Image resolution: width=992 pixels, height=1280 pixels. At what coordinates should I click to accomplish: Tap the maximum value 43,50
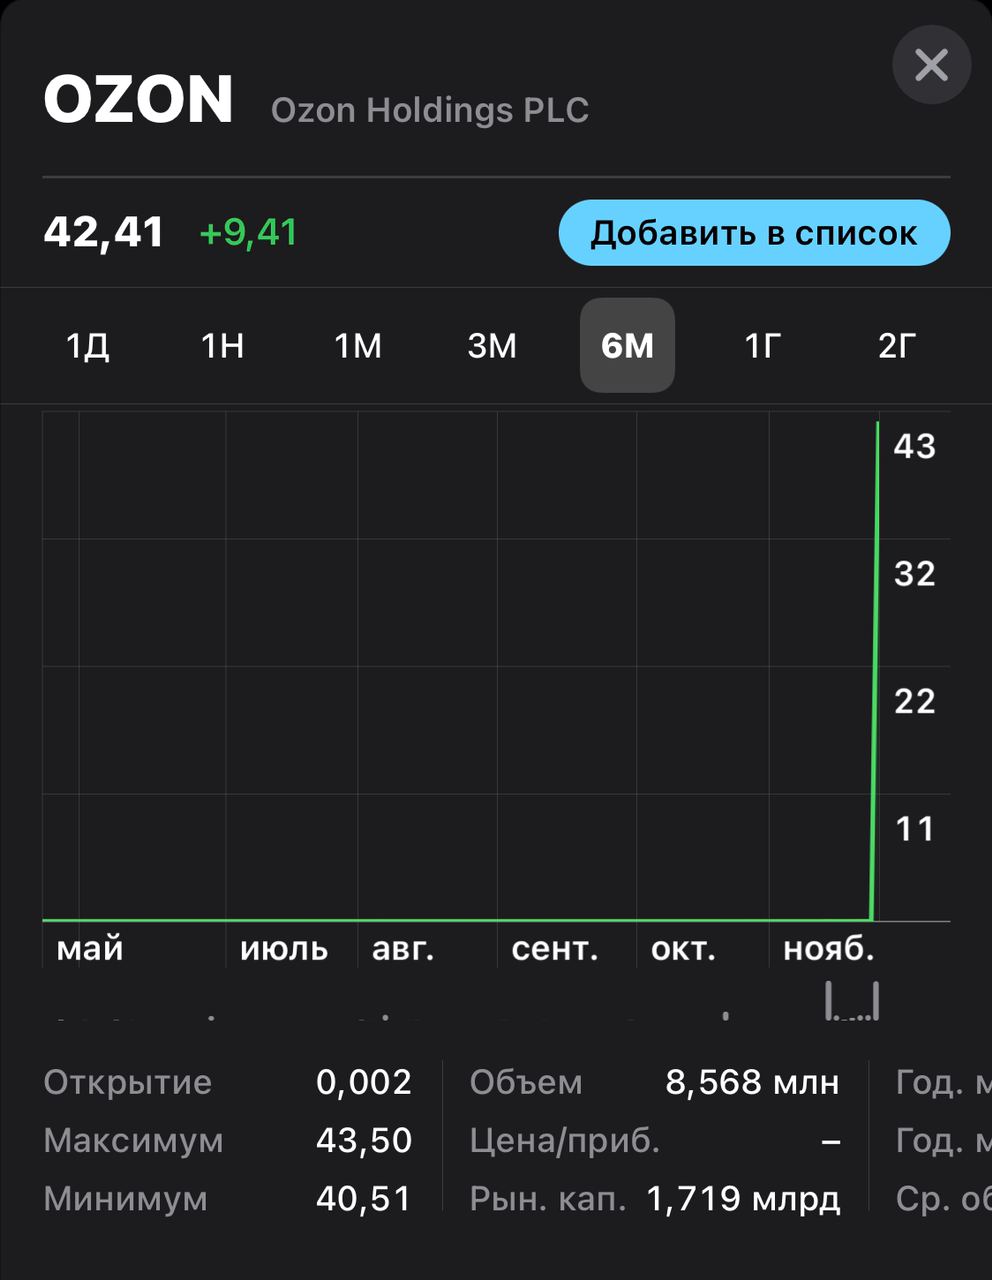coord(364,1140)
